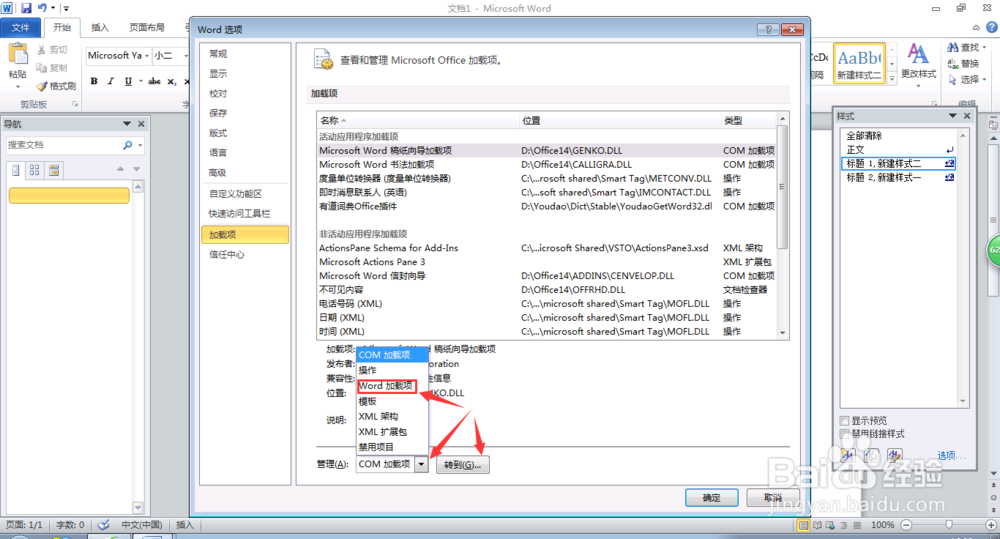Click the Change Styles (更改样式) icon

(x=918, y=55)
